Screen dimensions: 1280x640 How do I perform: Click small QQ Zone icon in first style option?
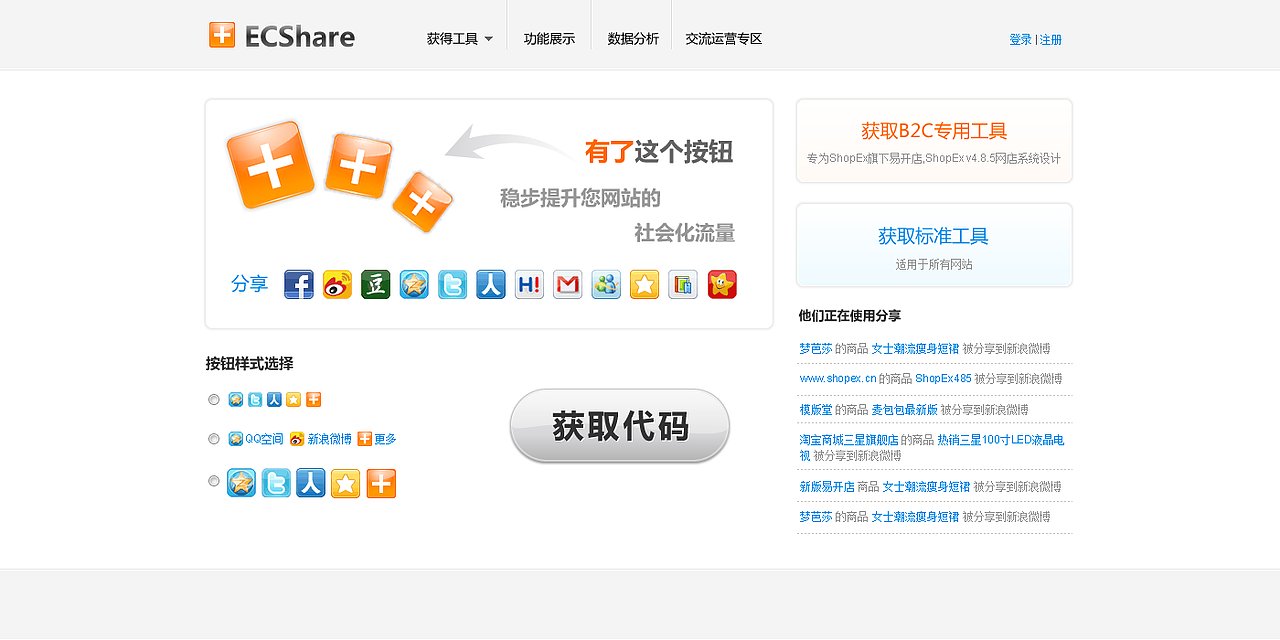(x=236, y=400)
